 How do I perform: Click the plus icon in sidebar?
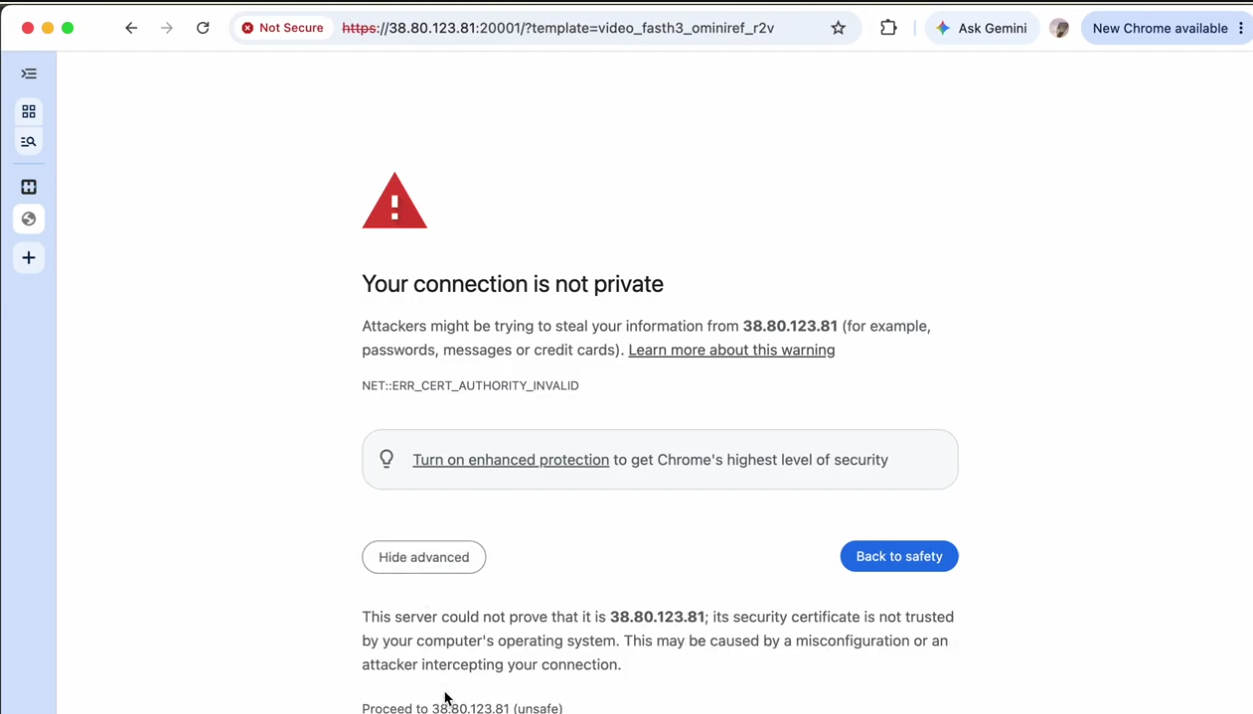point(29,258)
